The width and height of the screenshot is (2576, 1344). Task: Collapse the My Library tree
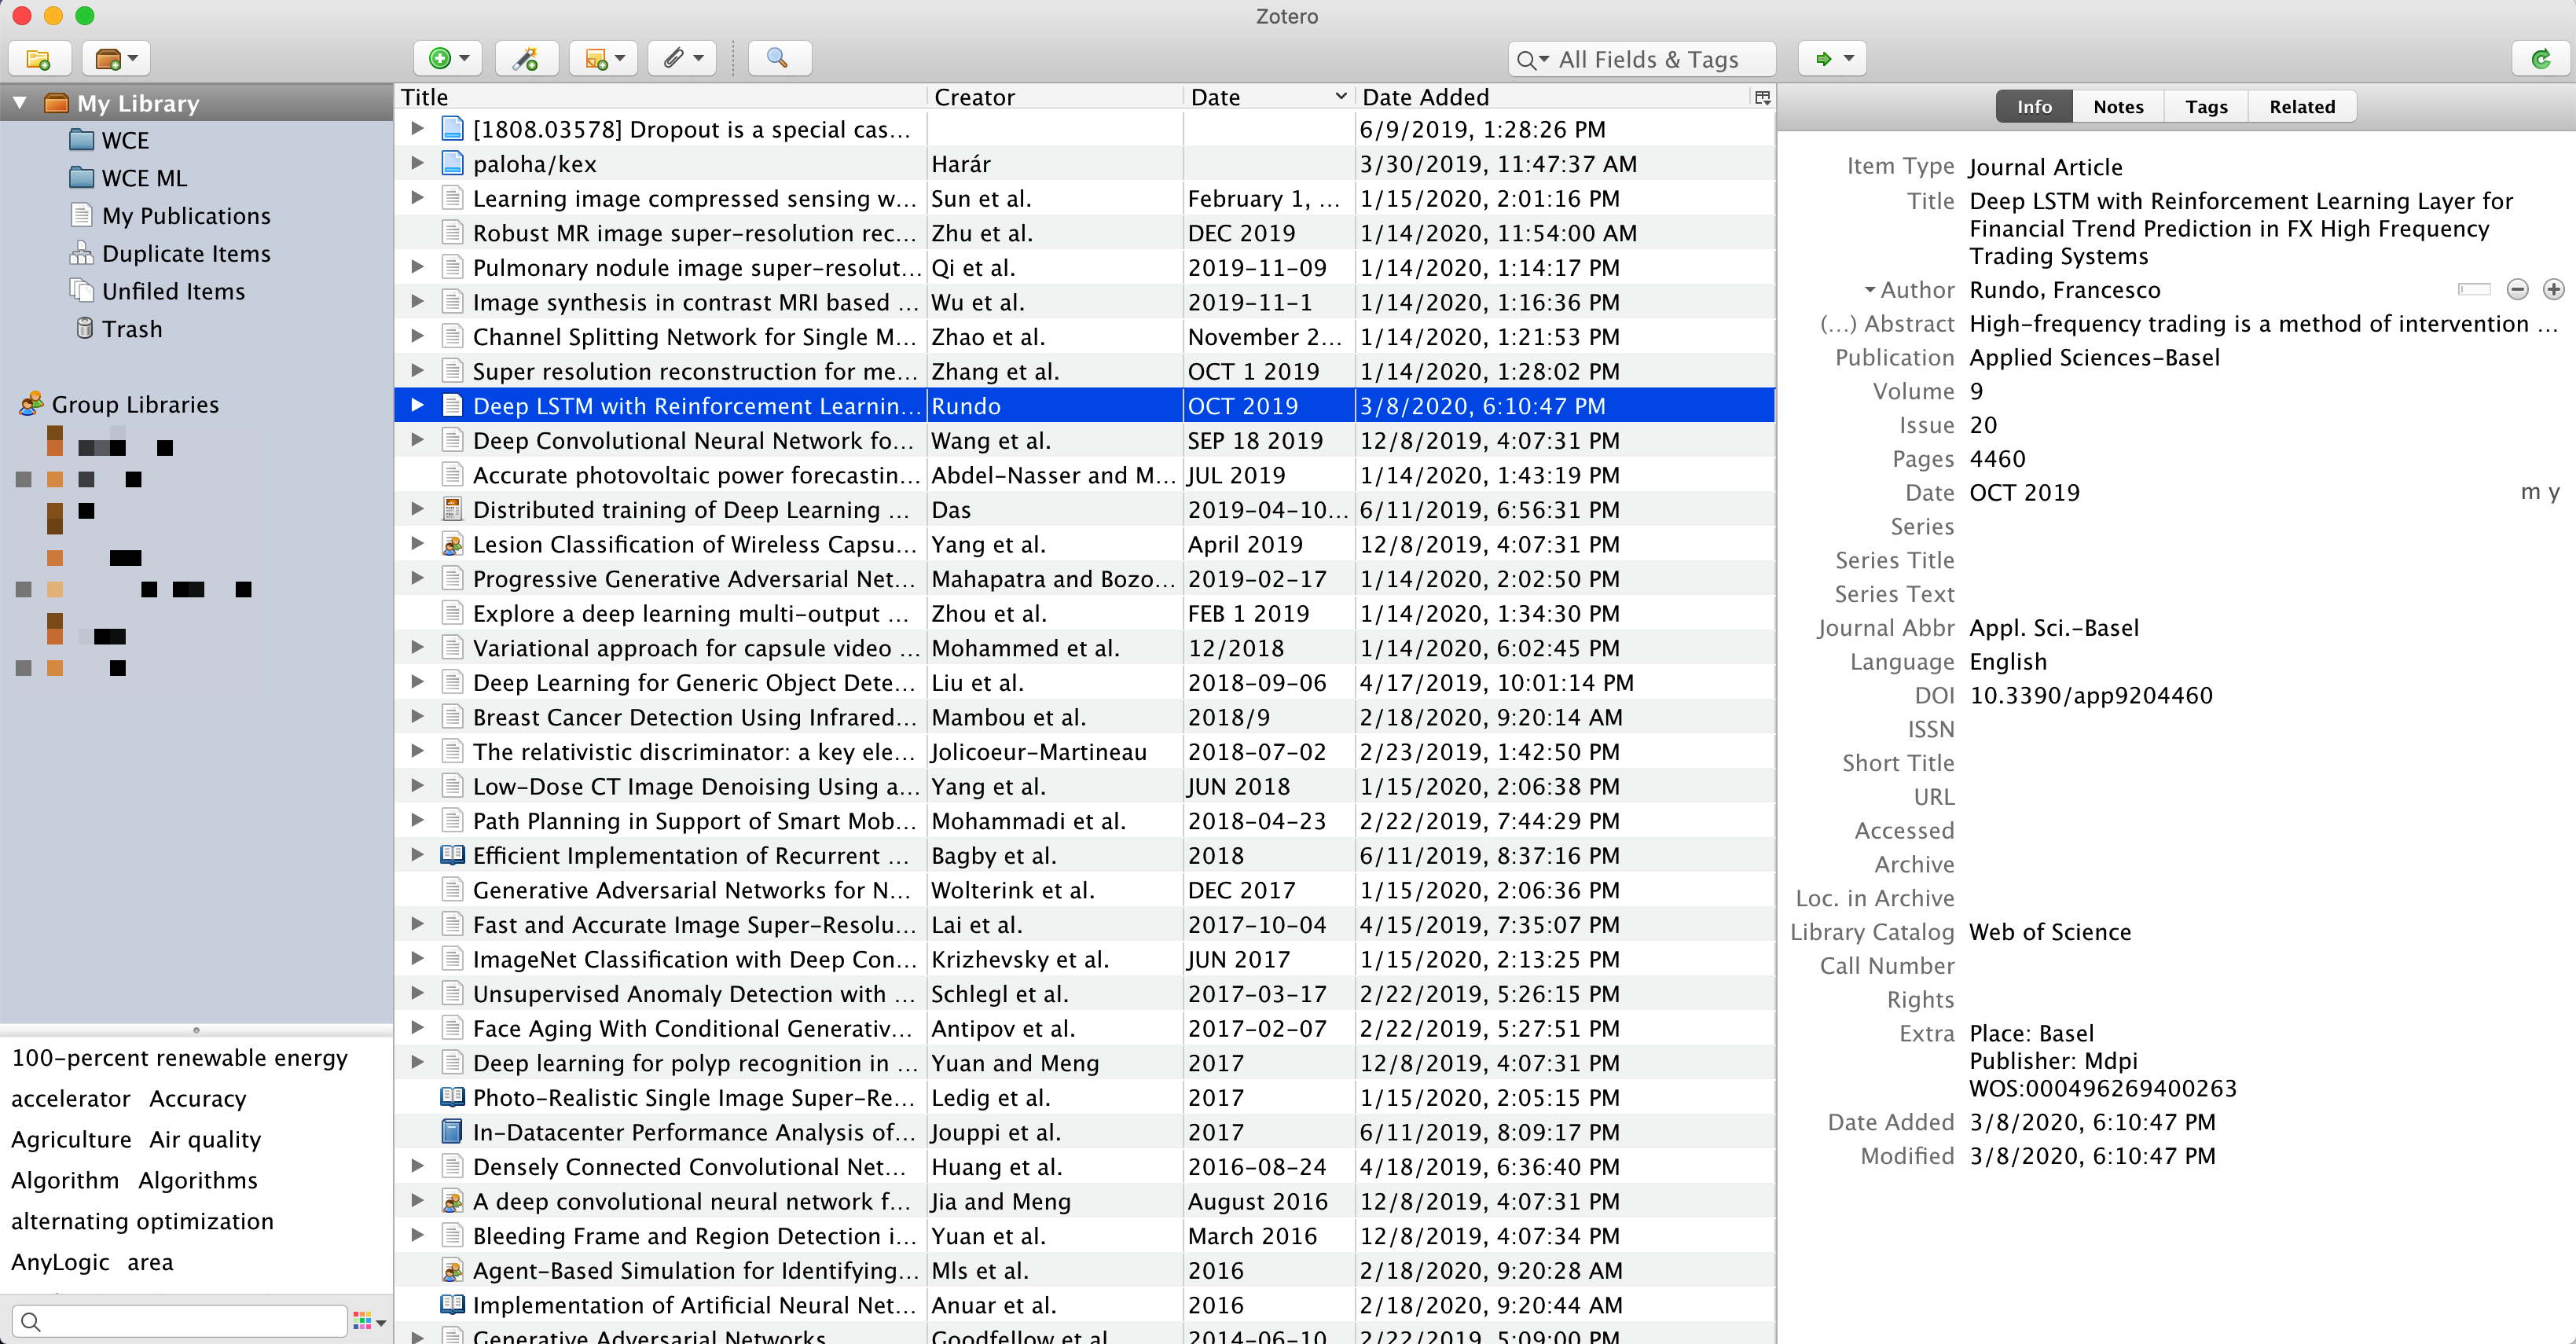coord(20,103)
